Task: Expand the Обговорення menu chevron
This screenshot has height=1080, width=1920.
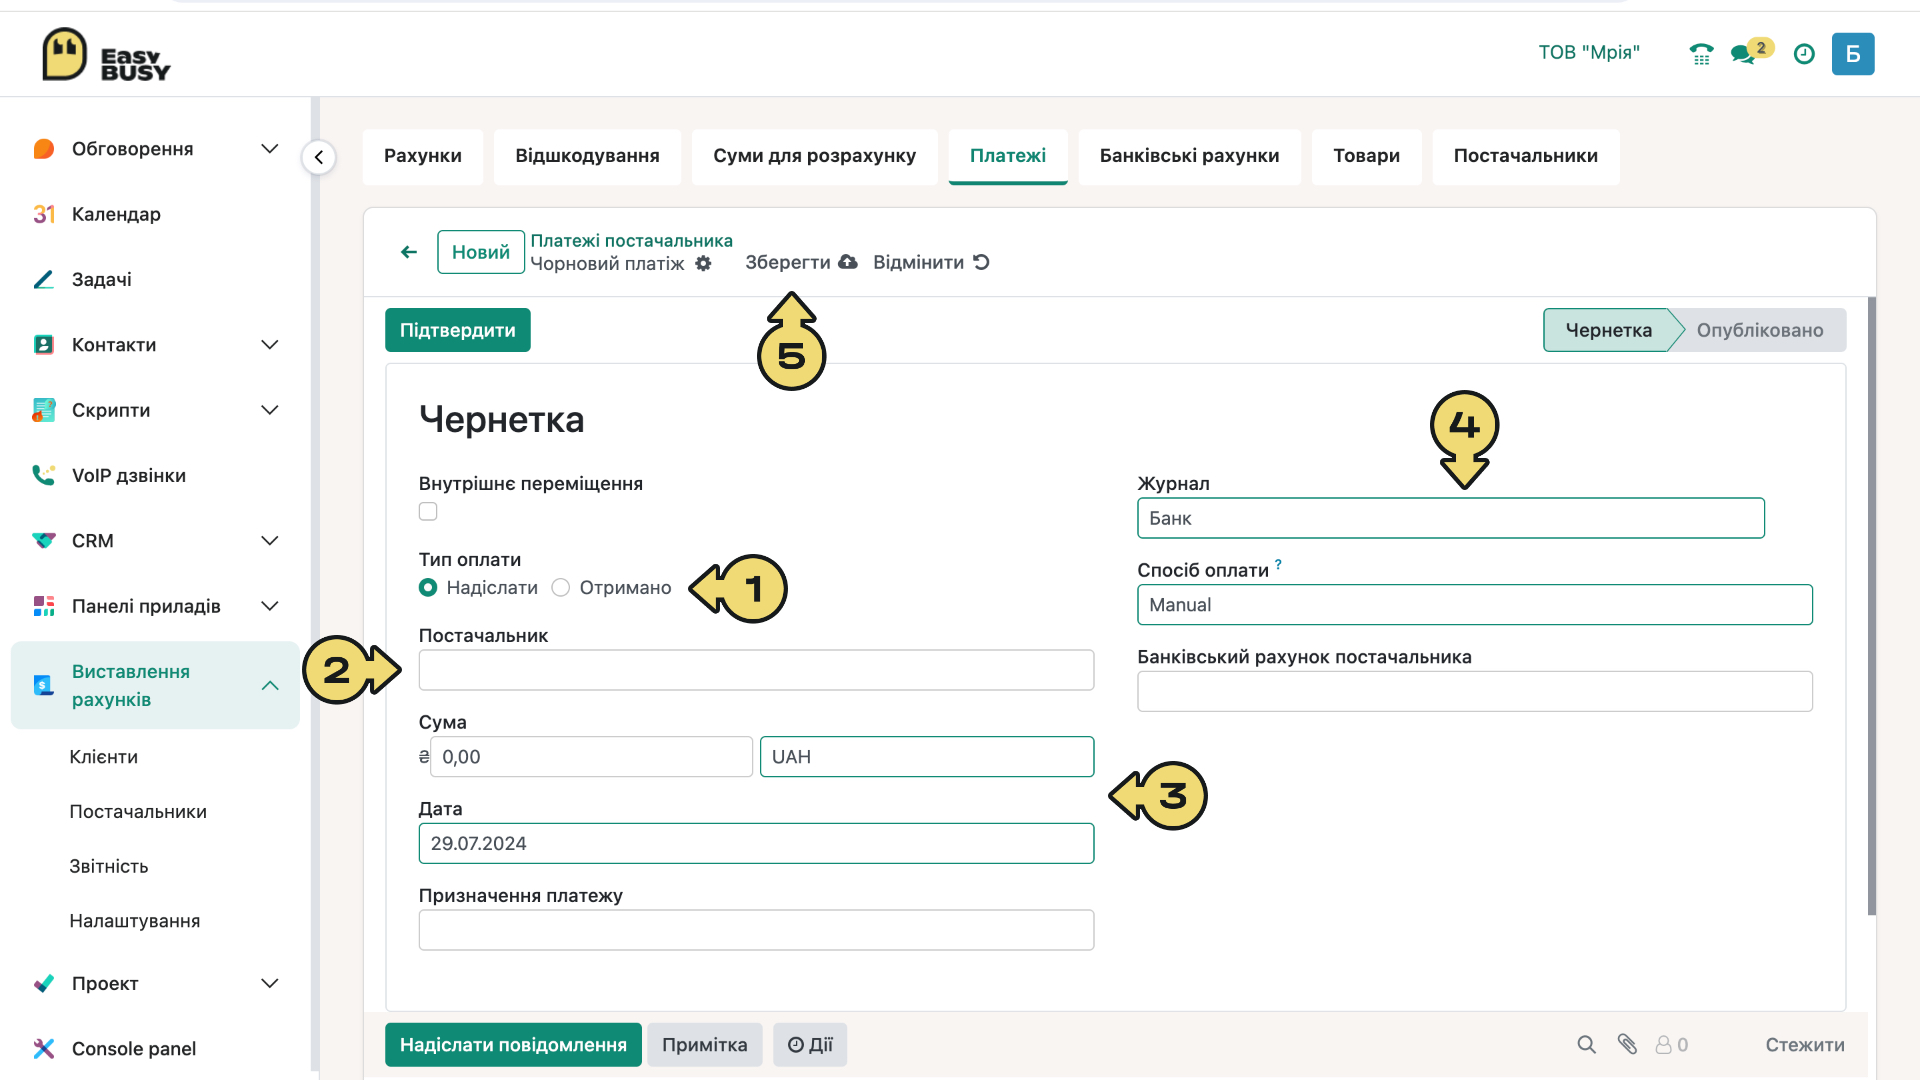Action: (x=270, y=149)
